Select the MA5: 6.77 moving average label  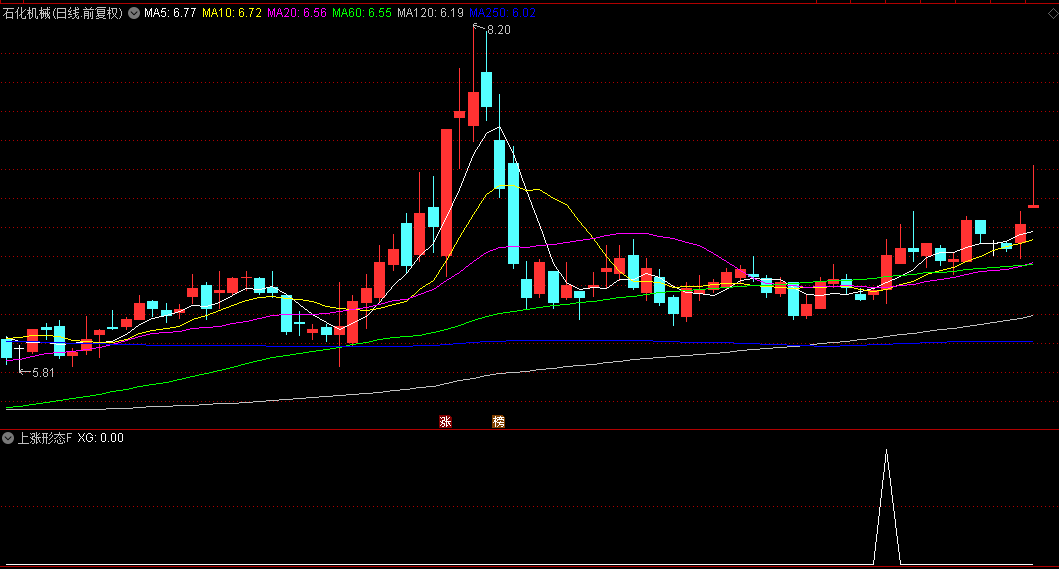[x=170, y=13]
